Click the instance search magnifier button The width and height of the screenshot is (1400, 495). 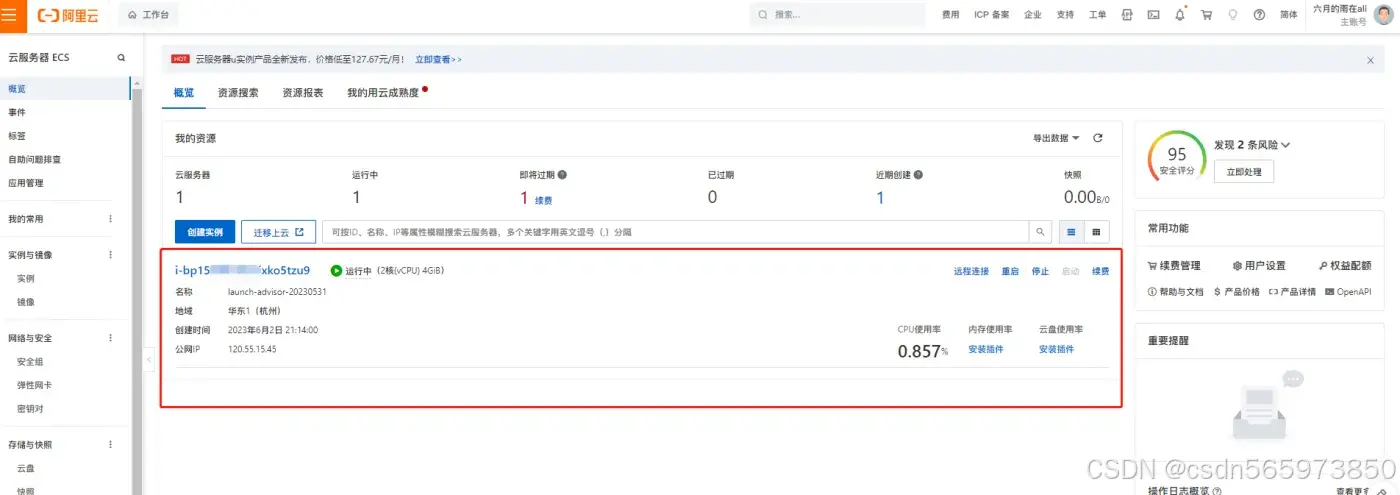click(1041, 232)
